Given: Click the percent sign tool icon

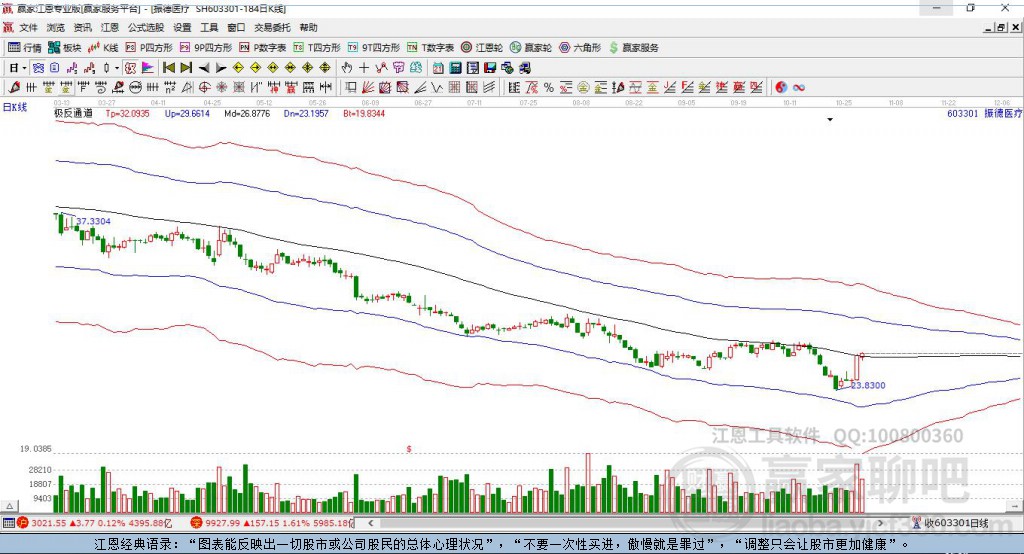Looking at the screenshot, I should (549, 87).
